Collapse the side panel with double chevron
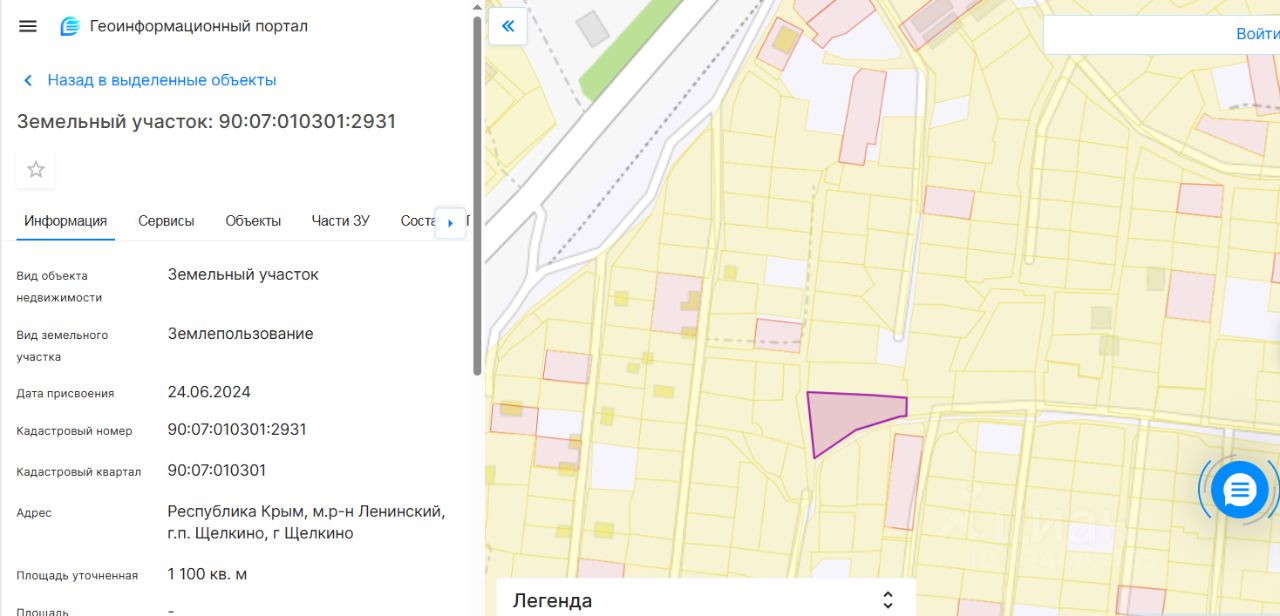Image resolution: width=1280 pixels, height=616 pixels. click(x=508, y=26)
